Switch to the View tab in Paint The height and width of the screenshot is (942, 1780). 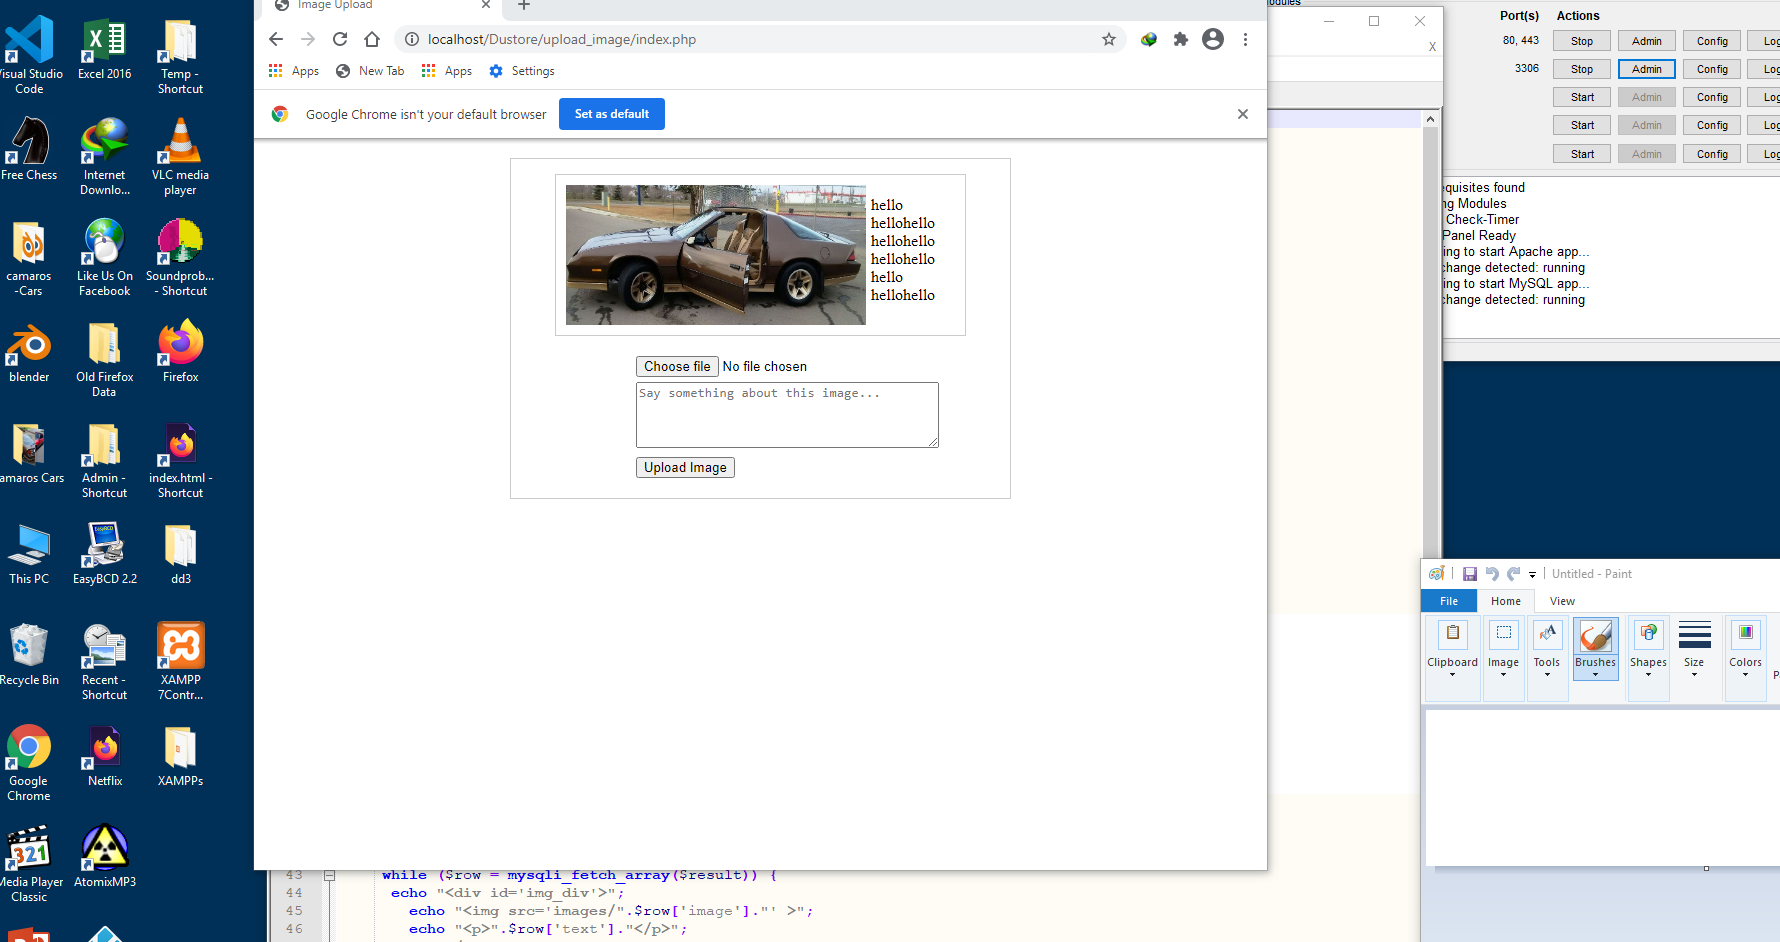point(1561,601)
